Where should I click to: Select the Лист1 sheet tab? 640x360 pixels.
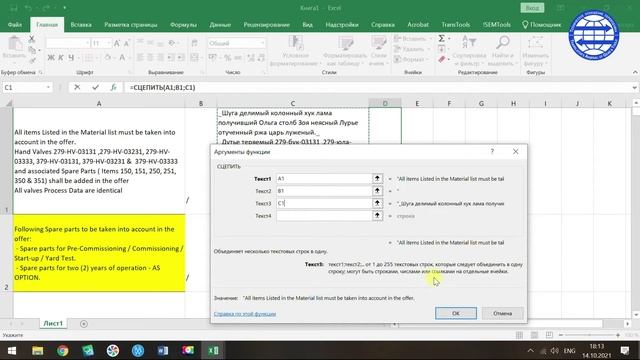(x=53, y=323)
